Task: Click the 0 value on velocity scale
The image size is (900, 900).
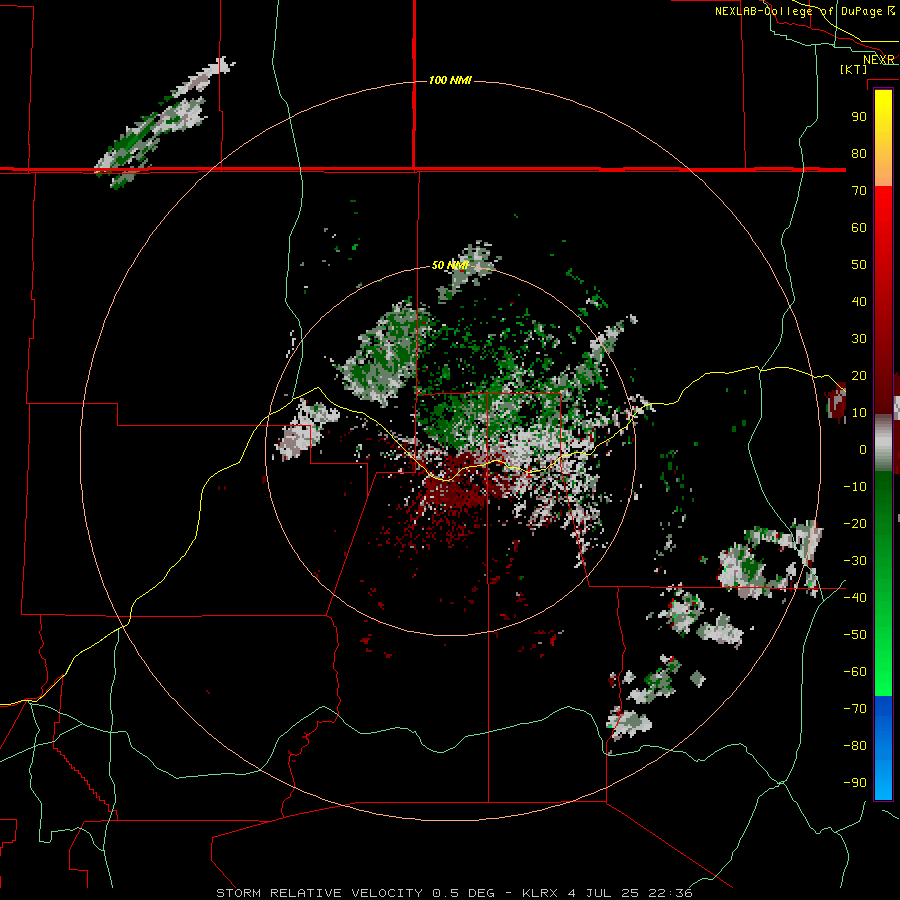Action: (x=863, y=449)
